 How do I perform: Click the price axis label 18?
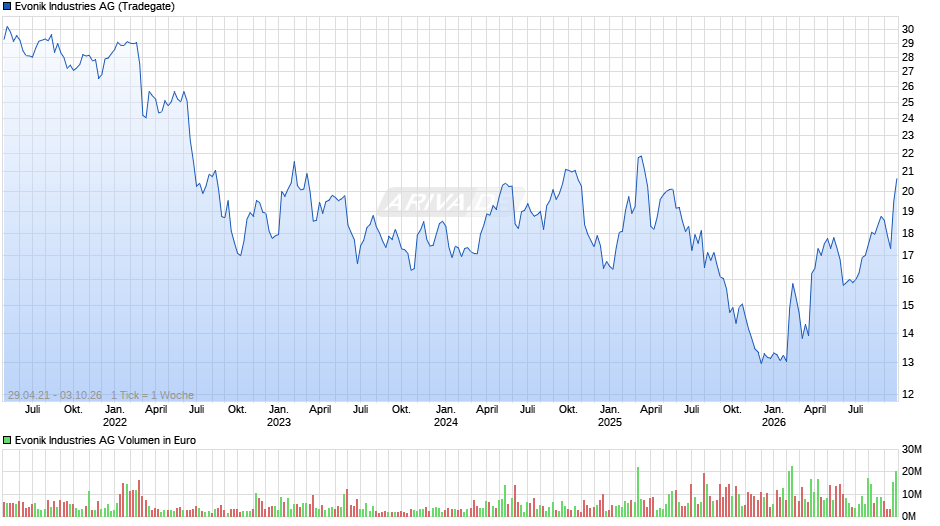click(x=908, y=233)
